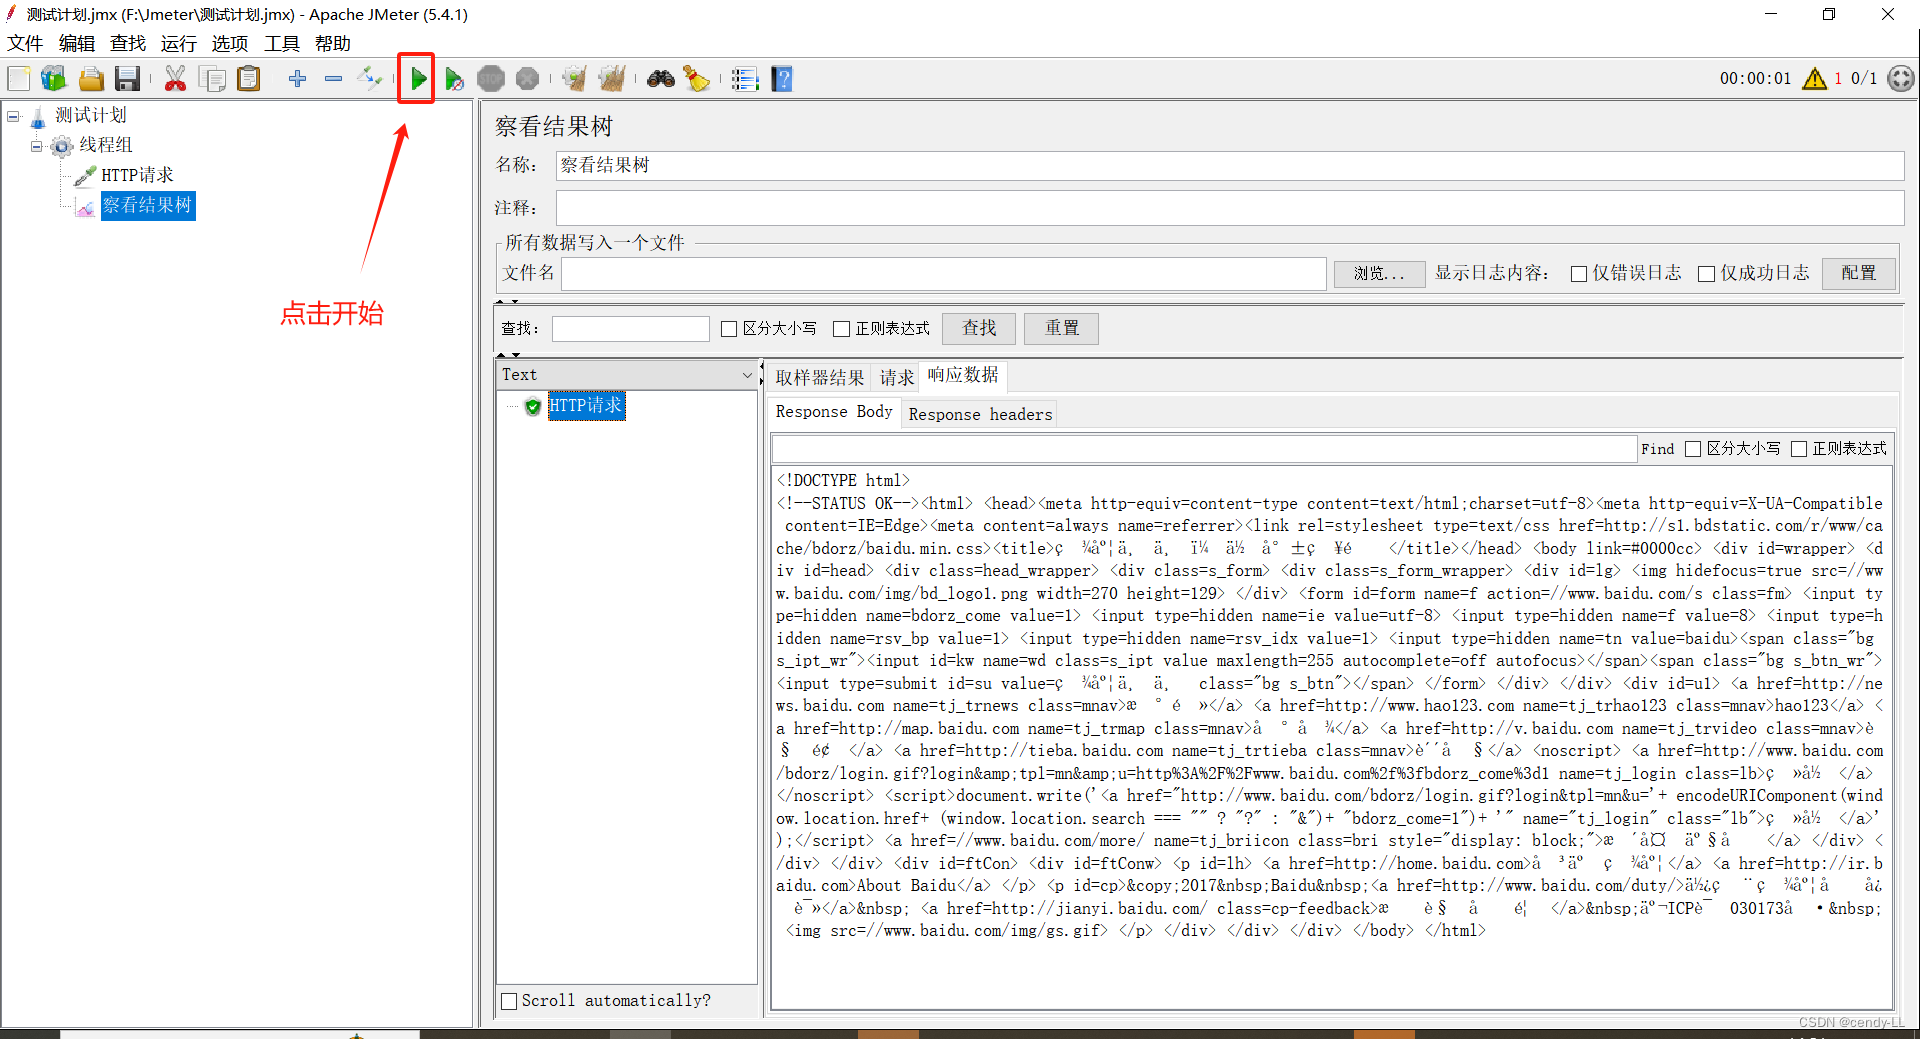Open Help with question mark icon
Screen dimensions: 1920x1039
[782, 79]
